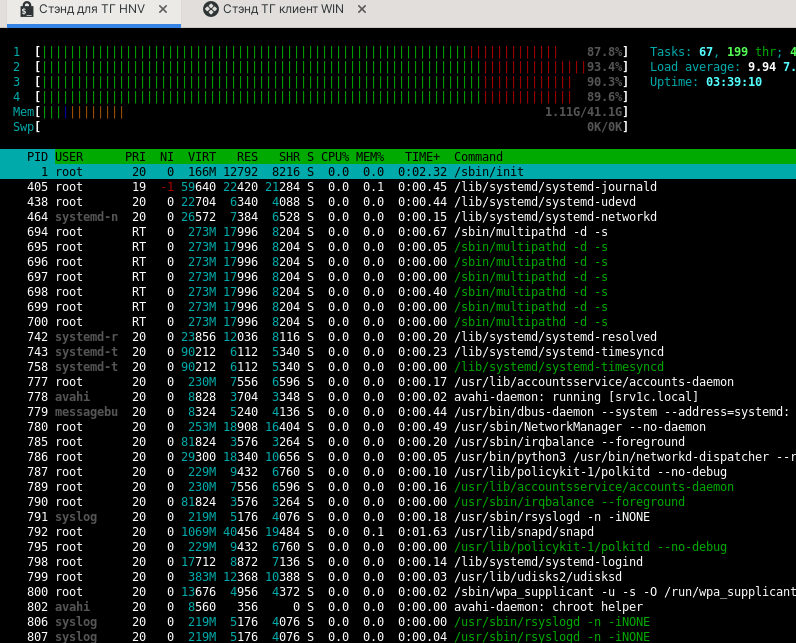Select the /usr/lib/snapd/snapd process row

400,532
